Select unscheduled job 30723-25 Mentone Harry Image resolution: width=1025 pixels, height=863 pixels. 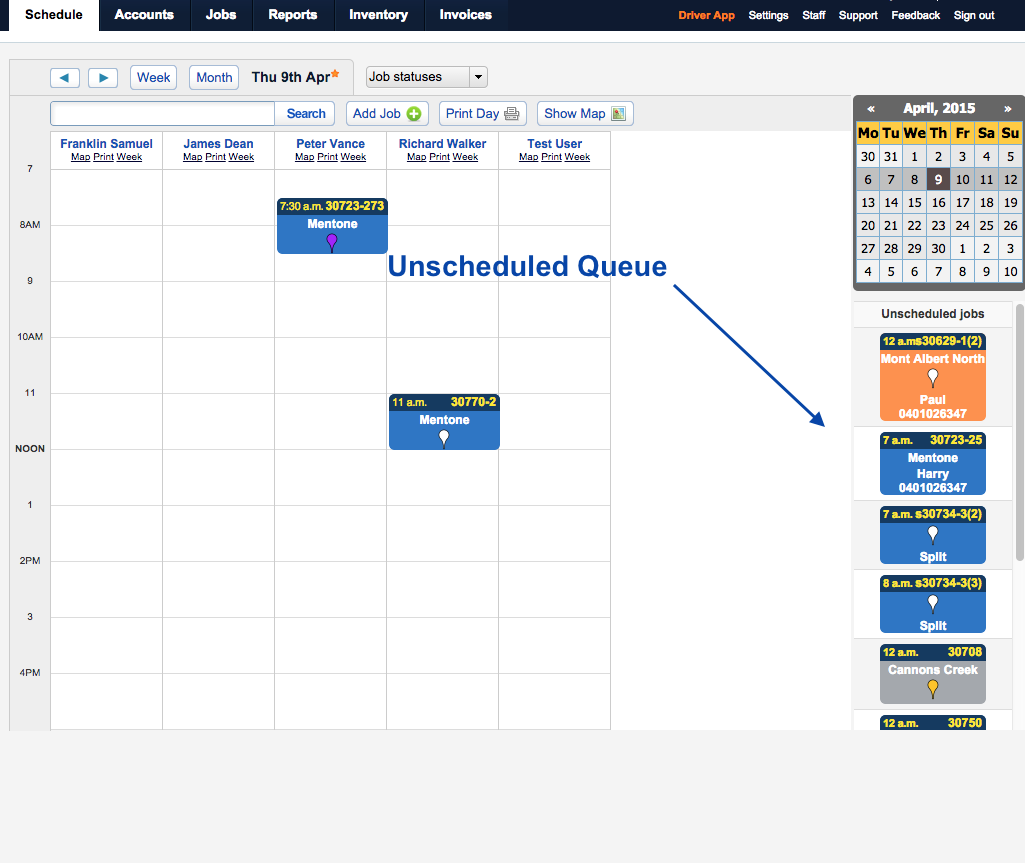click(933, 464)
